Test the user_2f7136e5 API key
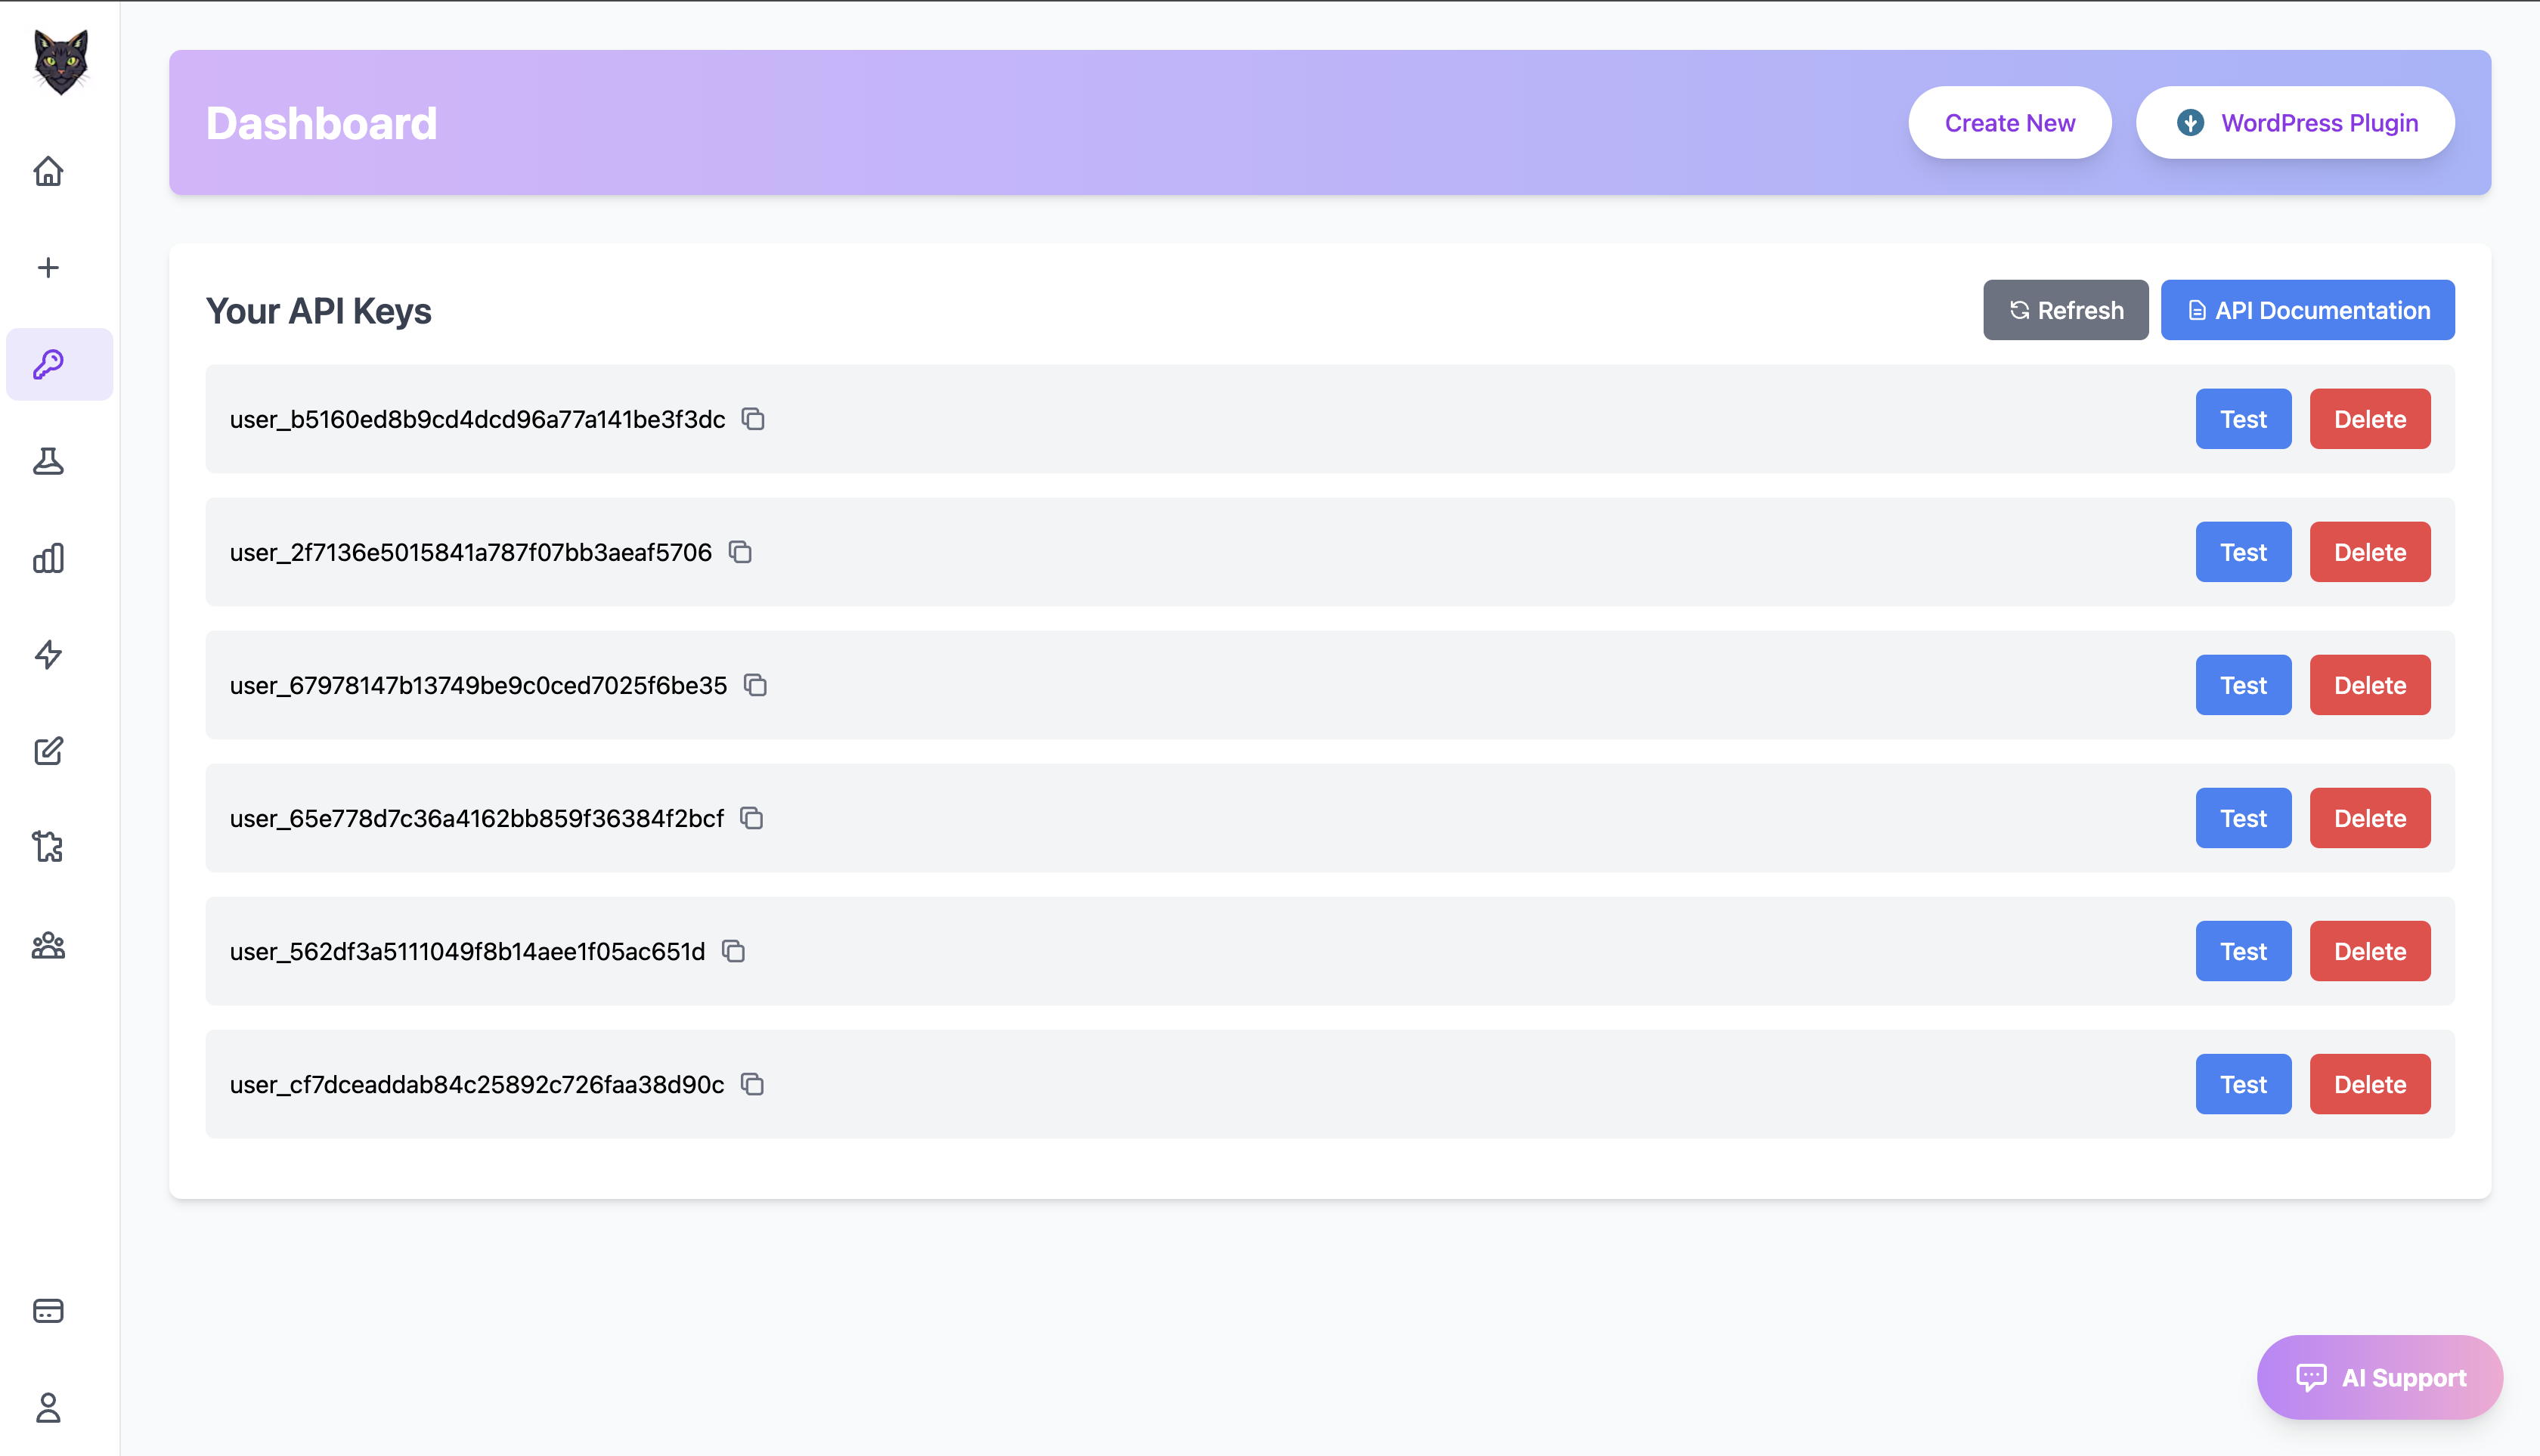 (x=2243, y=552)
